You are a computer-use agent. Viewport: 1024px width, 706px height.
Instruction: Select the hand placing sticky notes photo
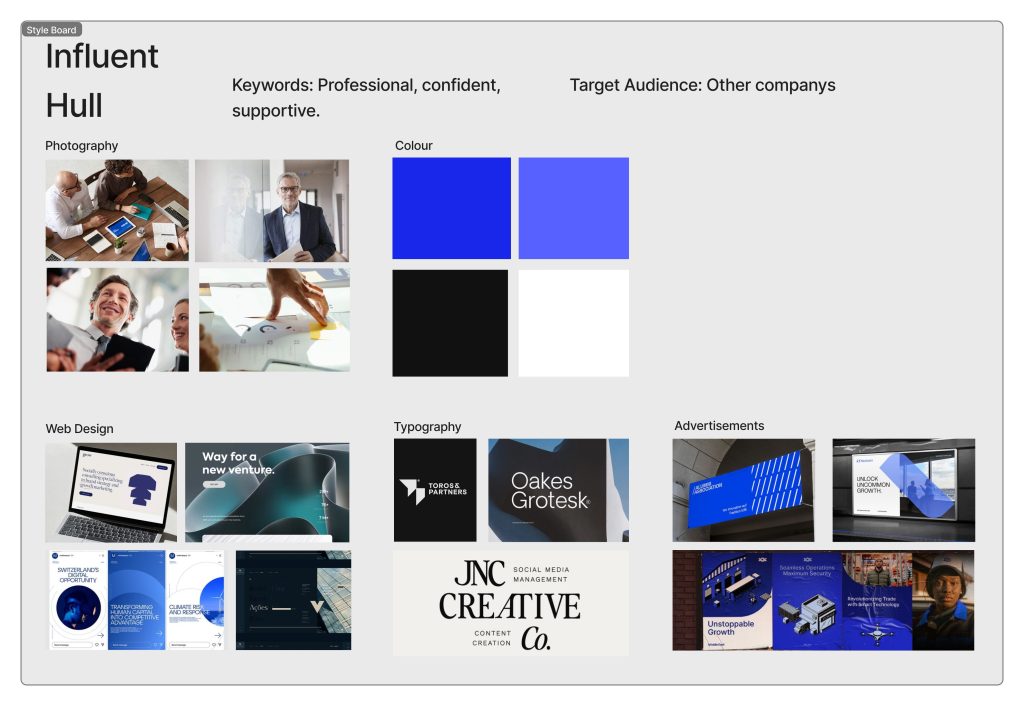click(274, 319)
